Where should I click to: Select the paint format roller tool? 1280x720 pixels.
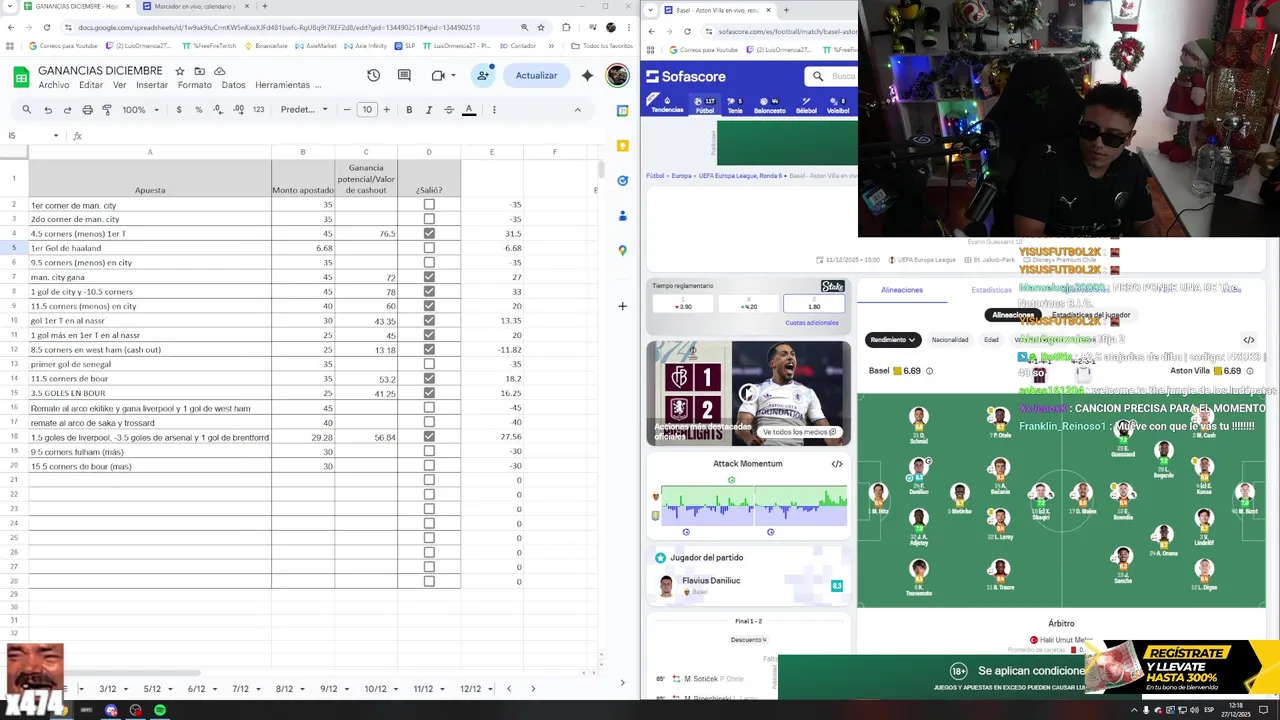107,110
